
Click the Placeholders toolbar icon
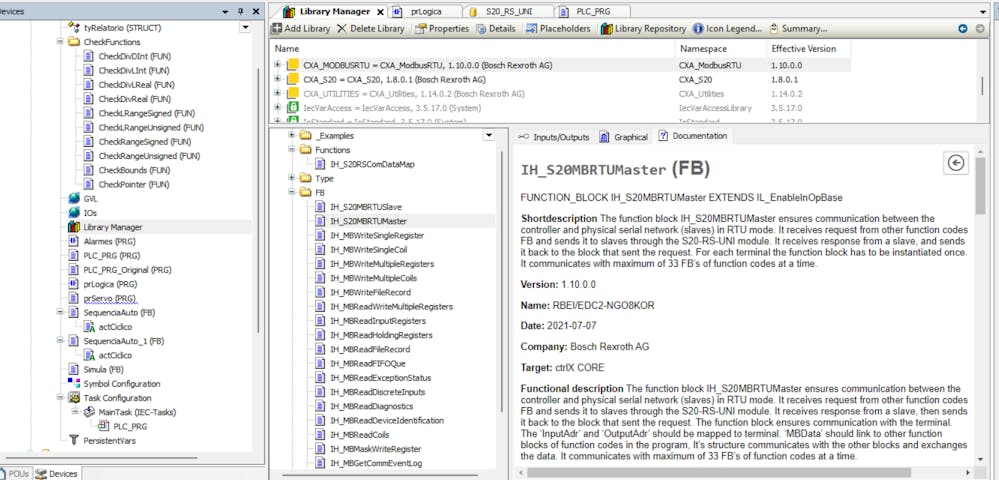click(x=530, y=29)
